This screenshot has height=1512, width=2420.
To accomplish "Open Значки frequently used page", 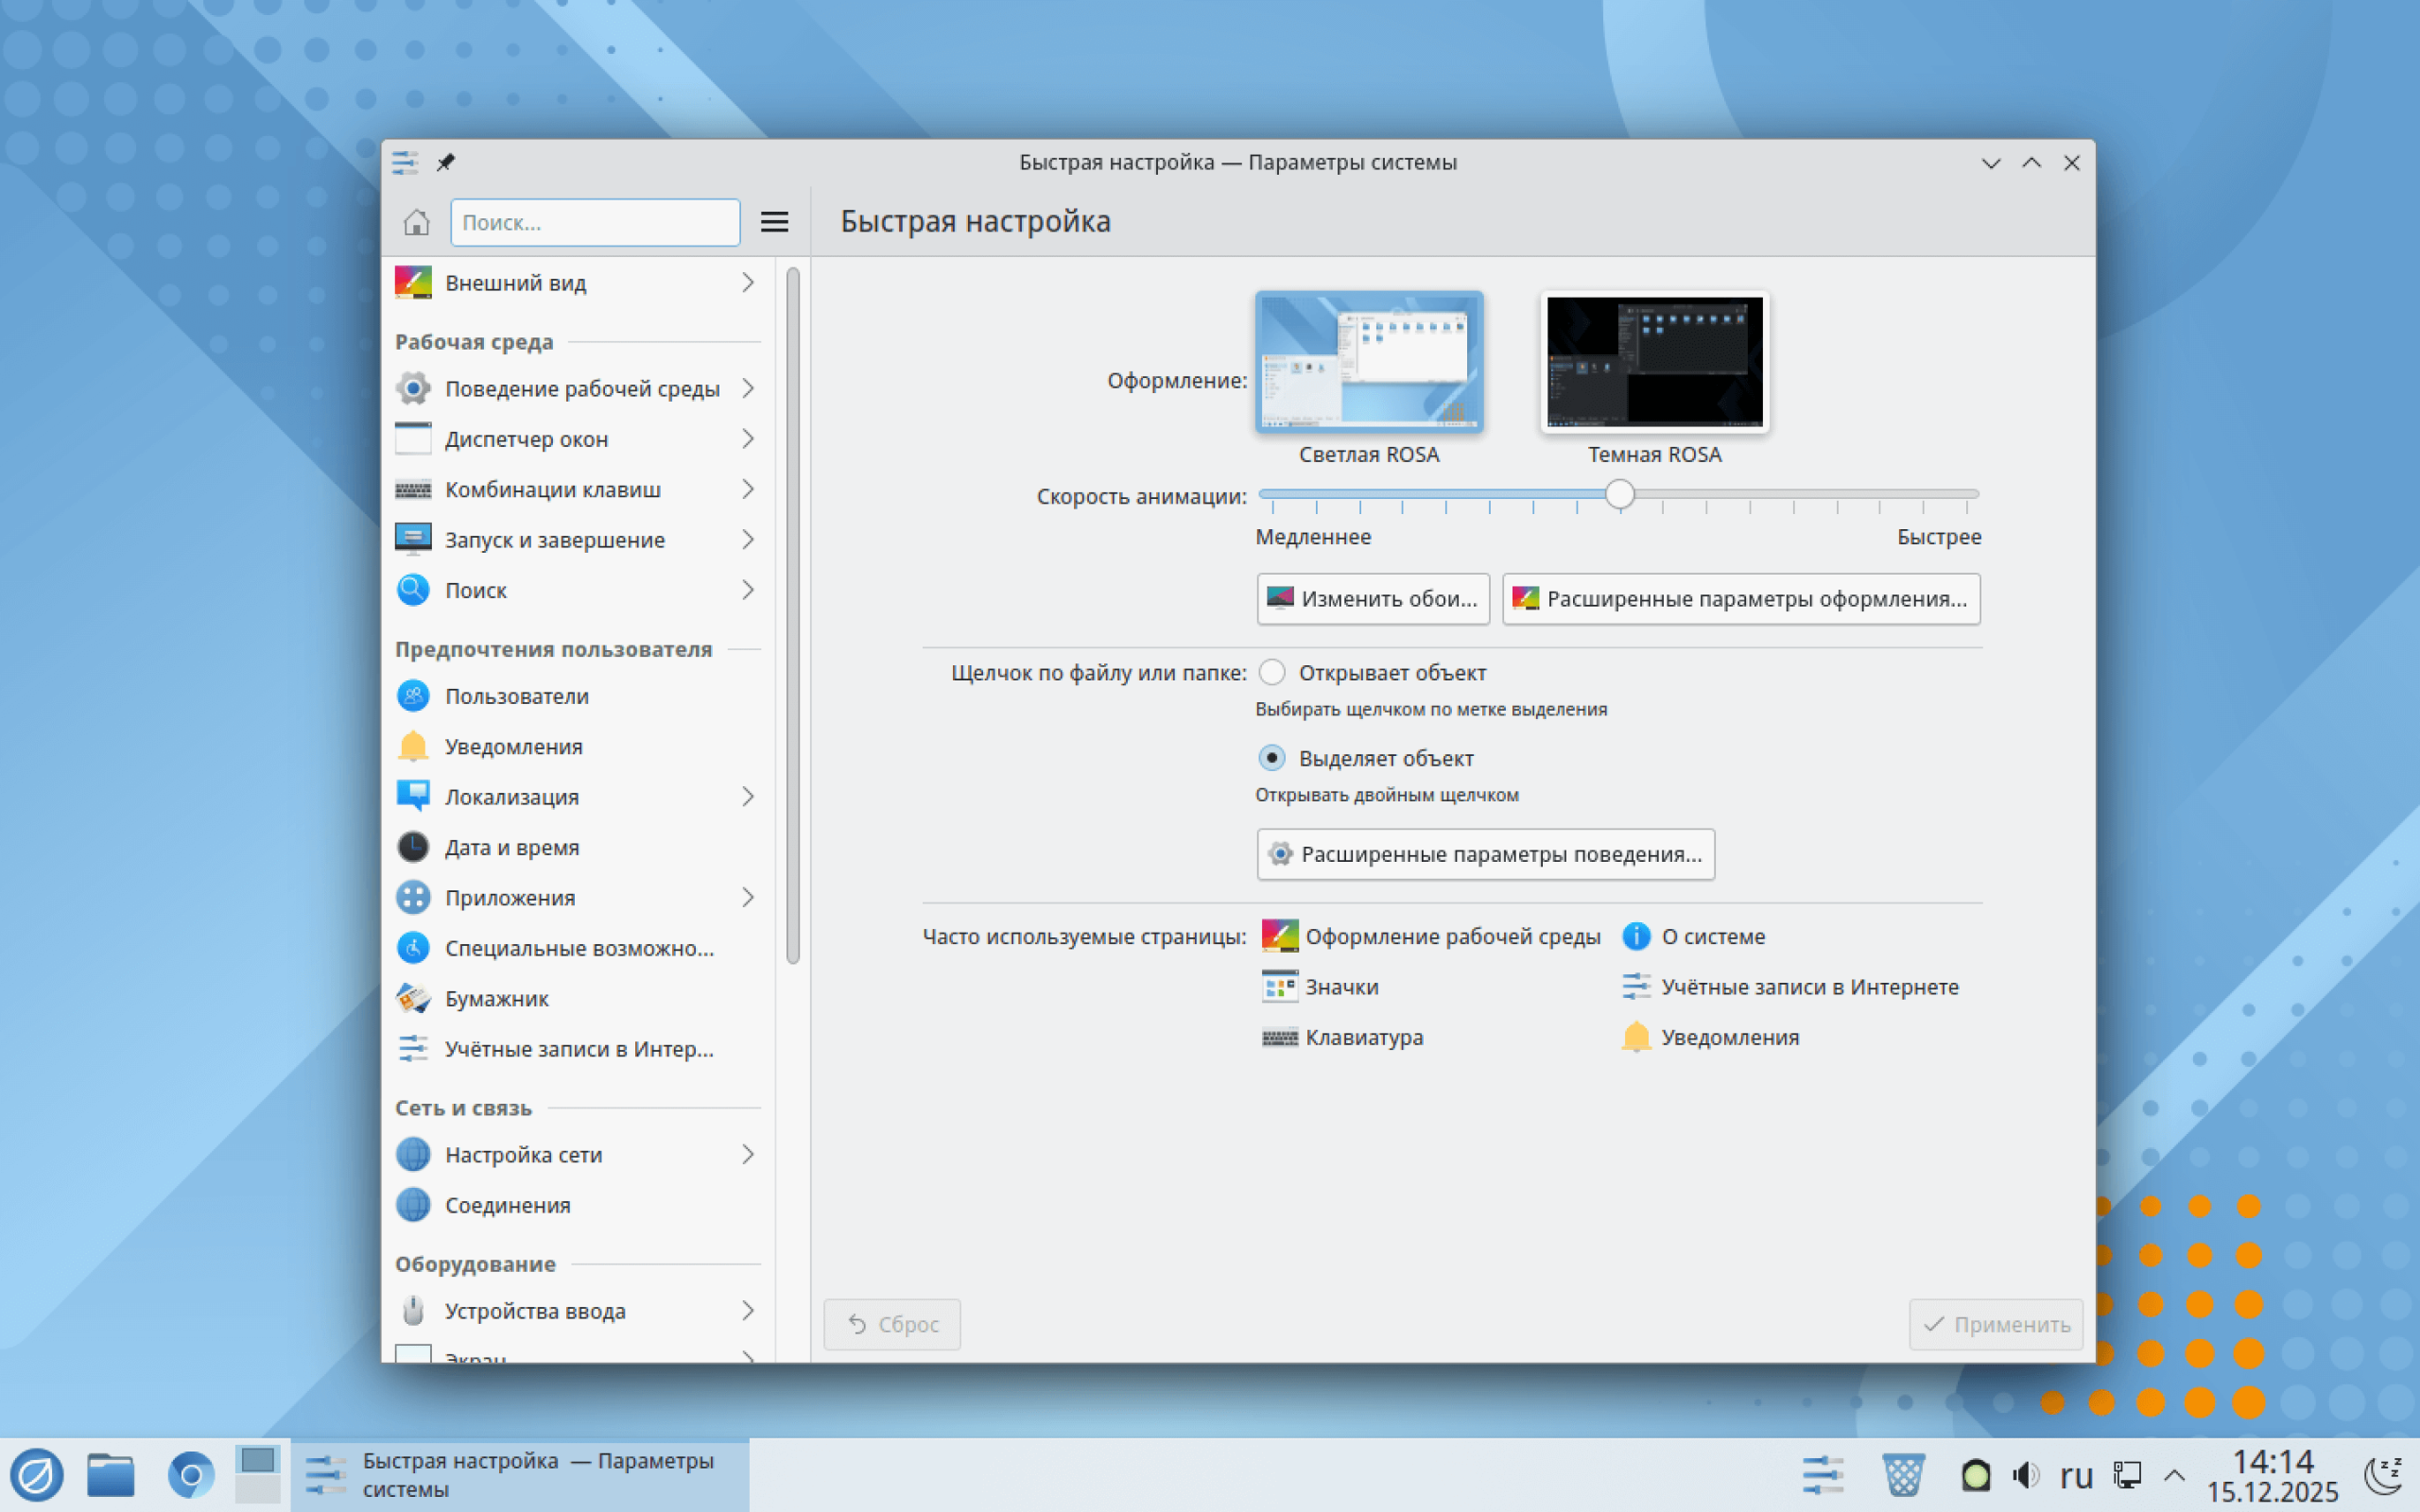I will [x=1340, y=987].
